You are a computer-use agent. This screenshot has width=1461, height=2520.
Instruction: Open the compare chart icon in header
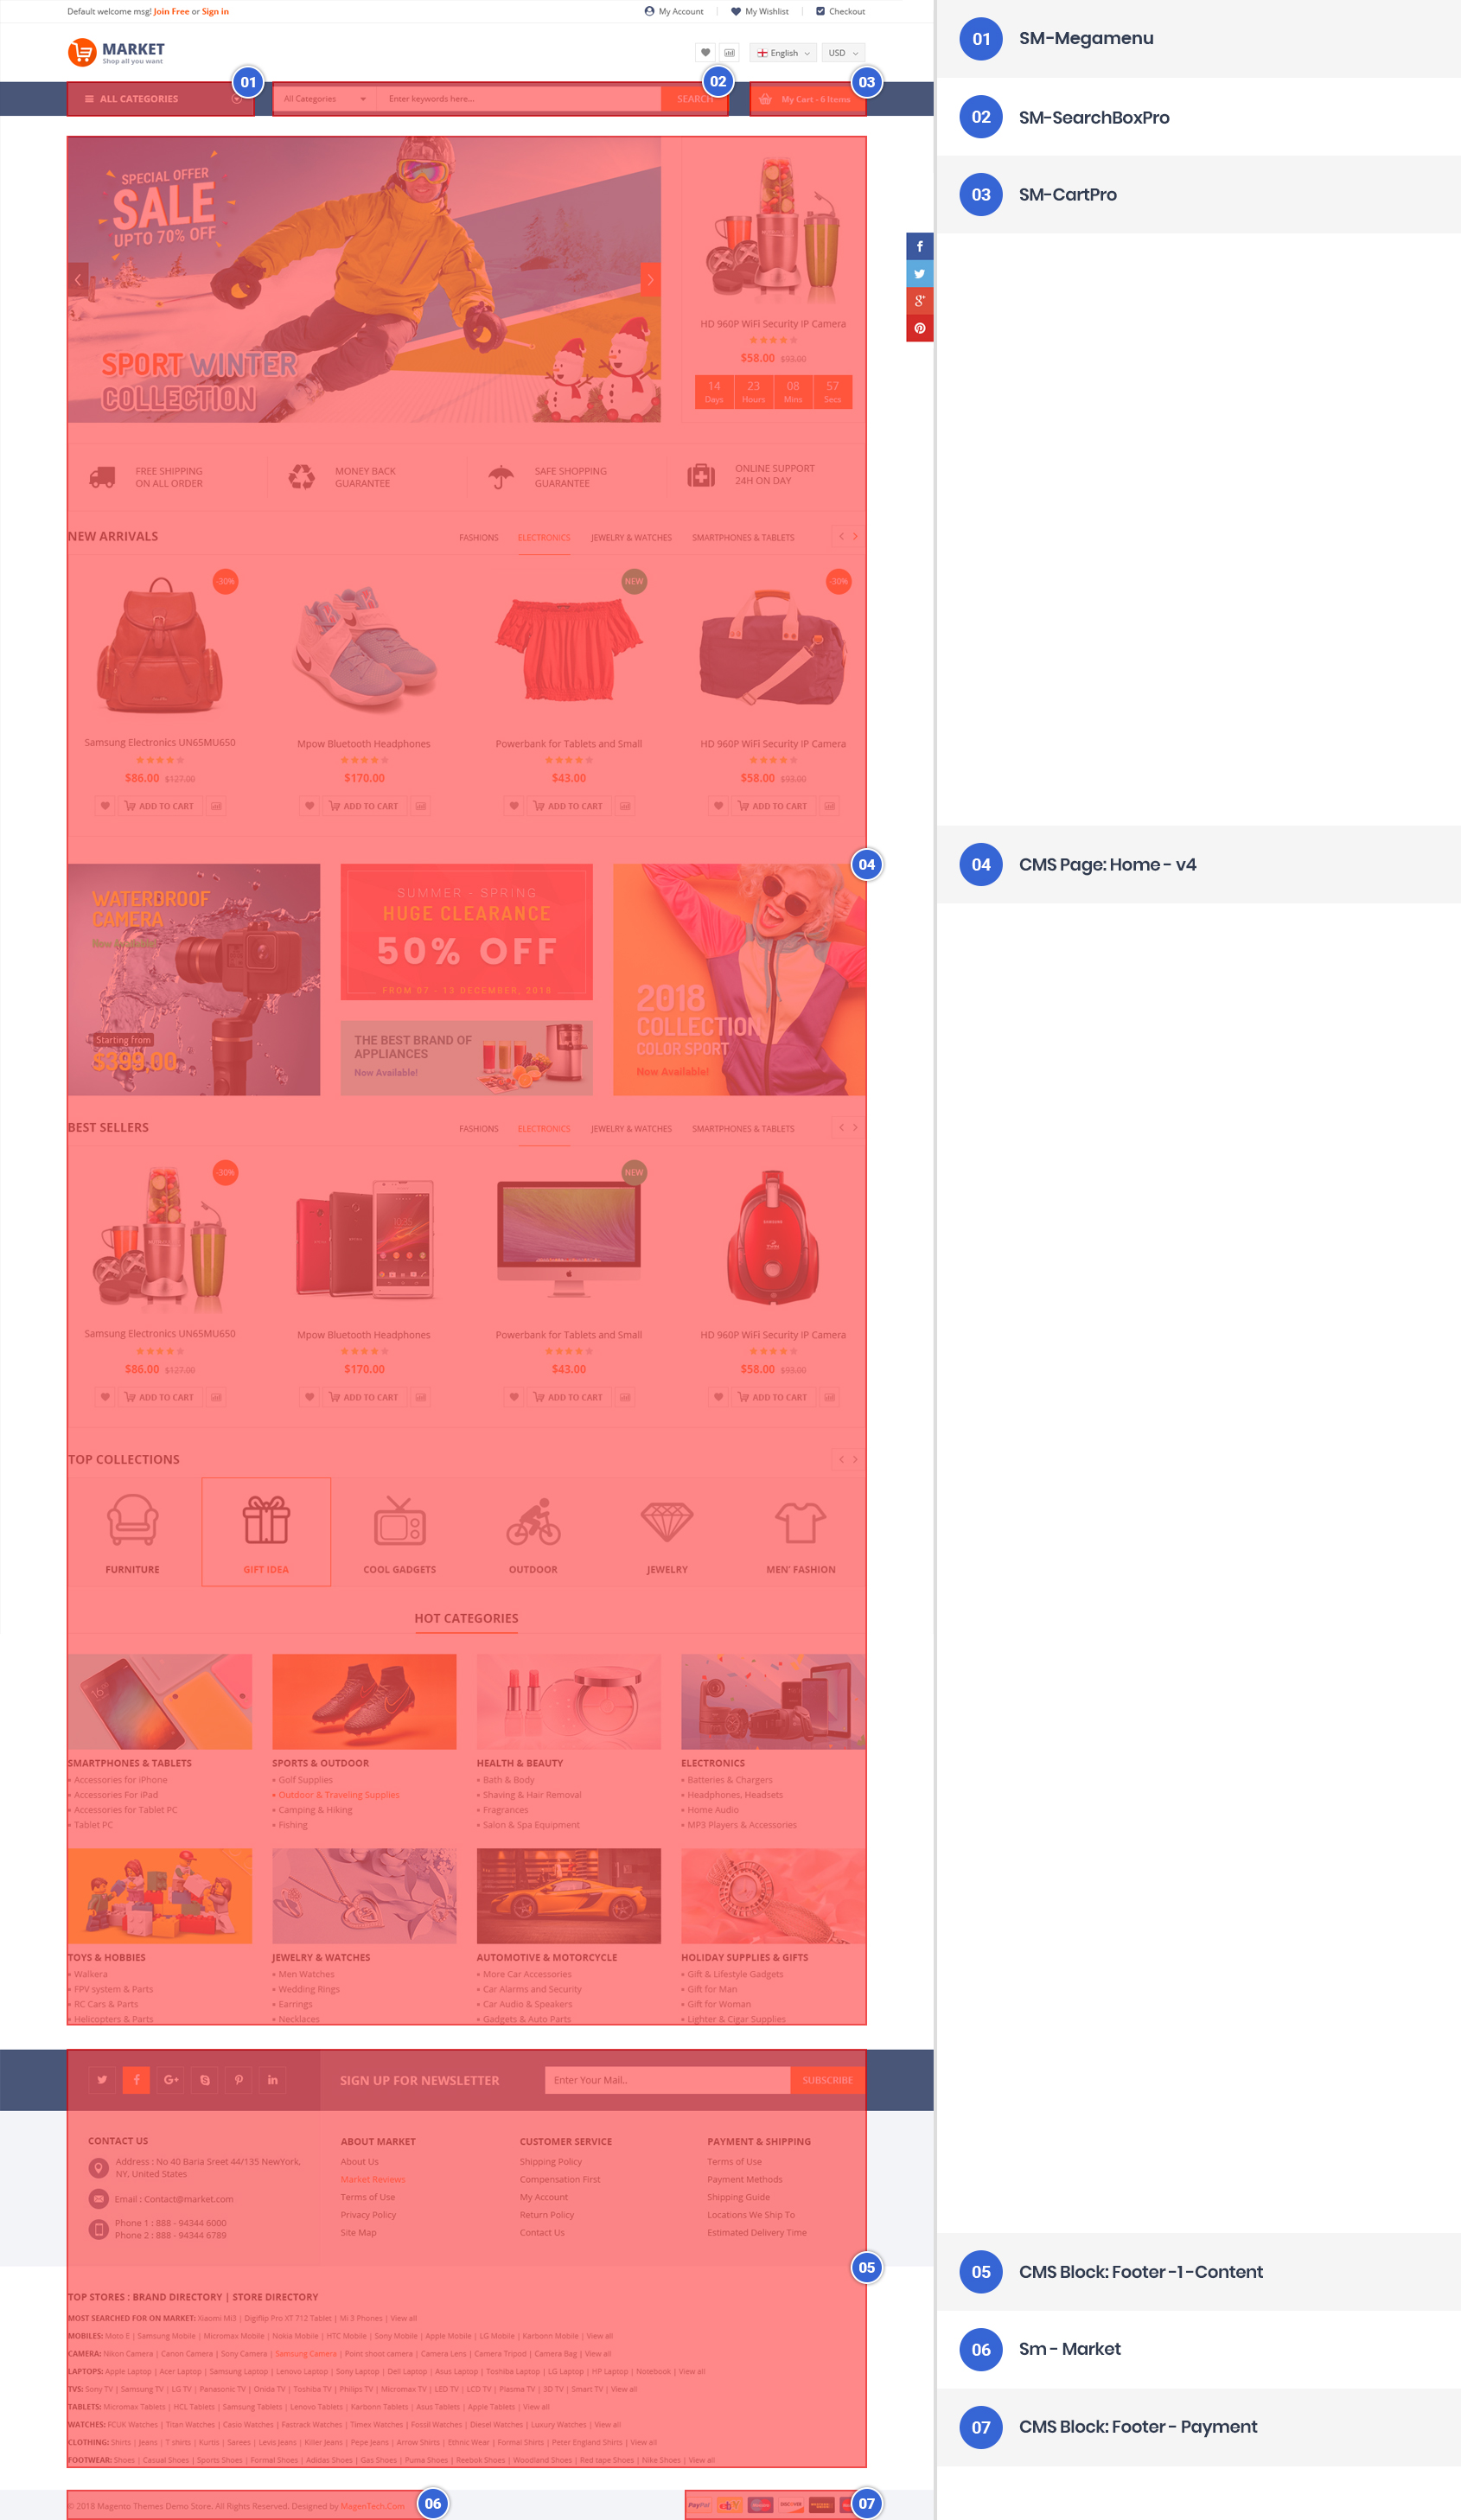[729, 53]
